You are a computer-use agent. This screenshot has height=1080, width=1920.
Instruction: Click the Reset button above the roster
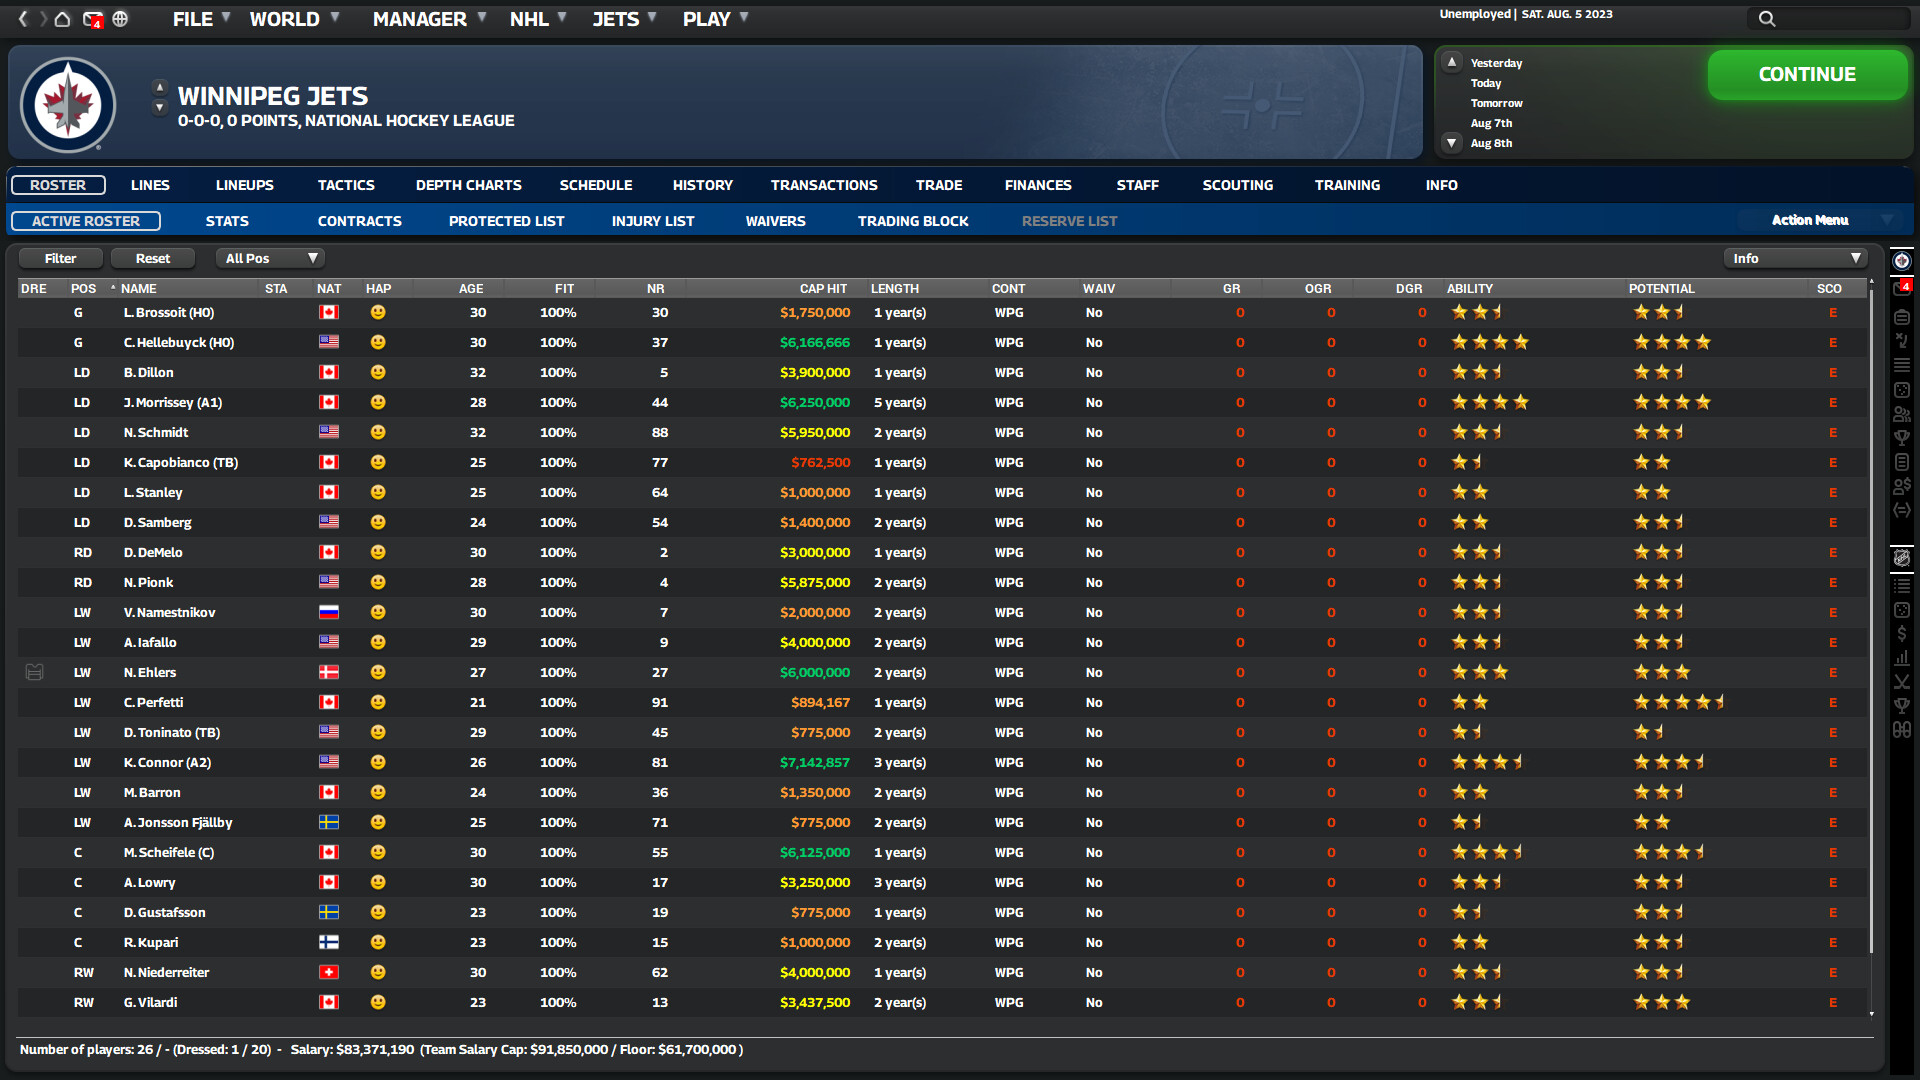[x=152, y=258]
